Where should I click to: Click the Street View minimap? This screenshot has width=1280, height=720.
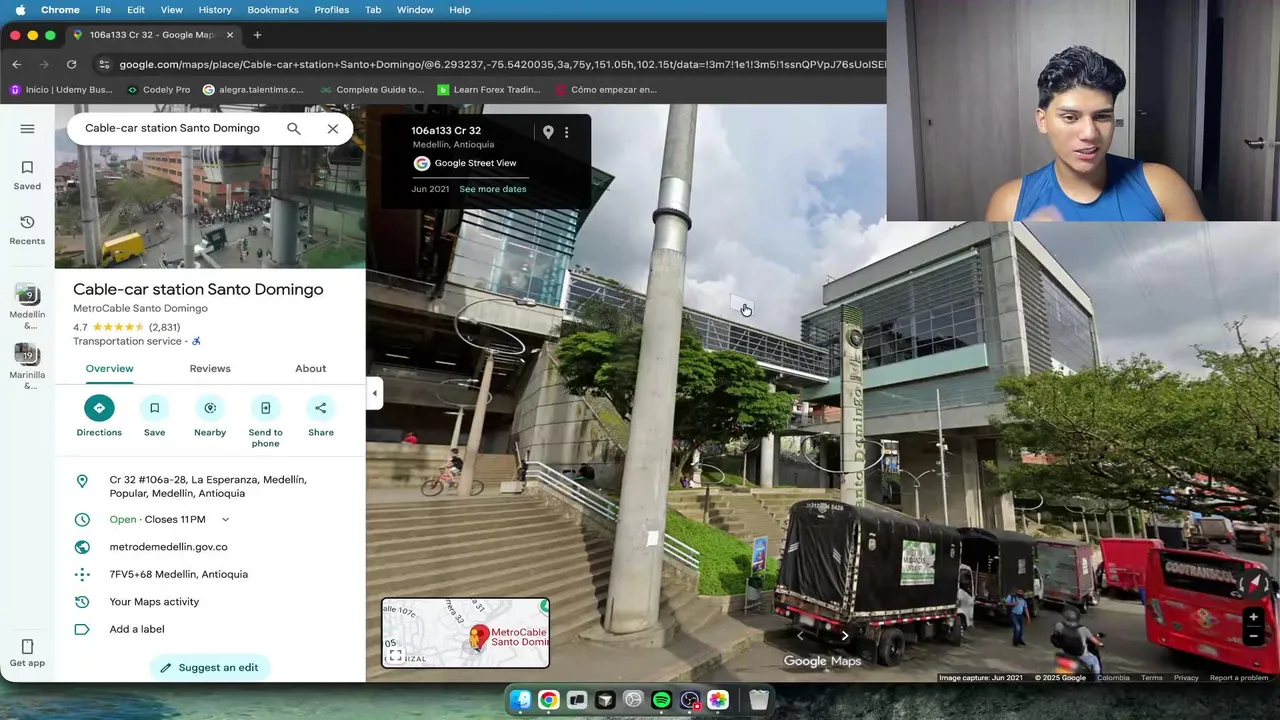pyautogui.click(x=465, y=632)
